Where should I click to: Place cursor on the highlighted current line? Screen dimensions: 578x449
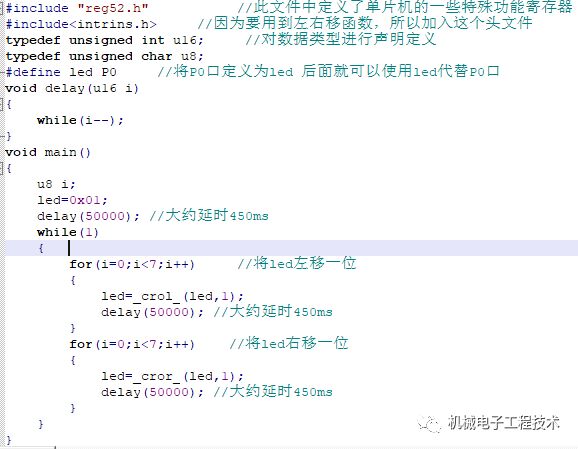coord(291,248)
